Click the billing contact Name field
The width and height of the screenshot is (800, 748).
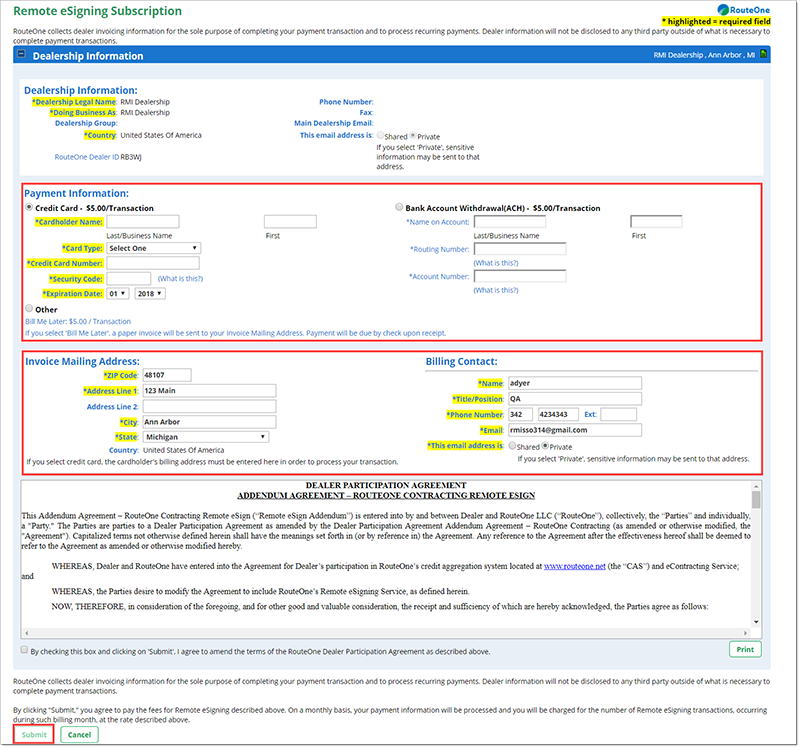coord(575,383)
